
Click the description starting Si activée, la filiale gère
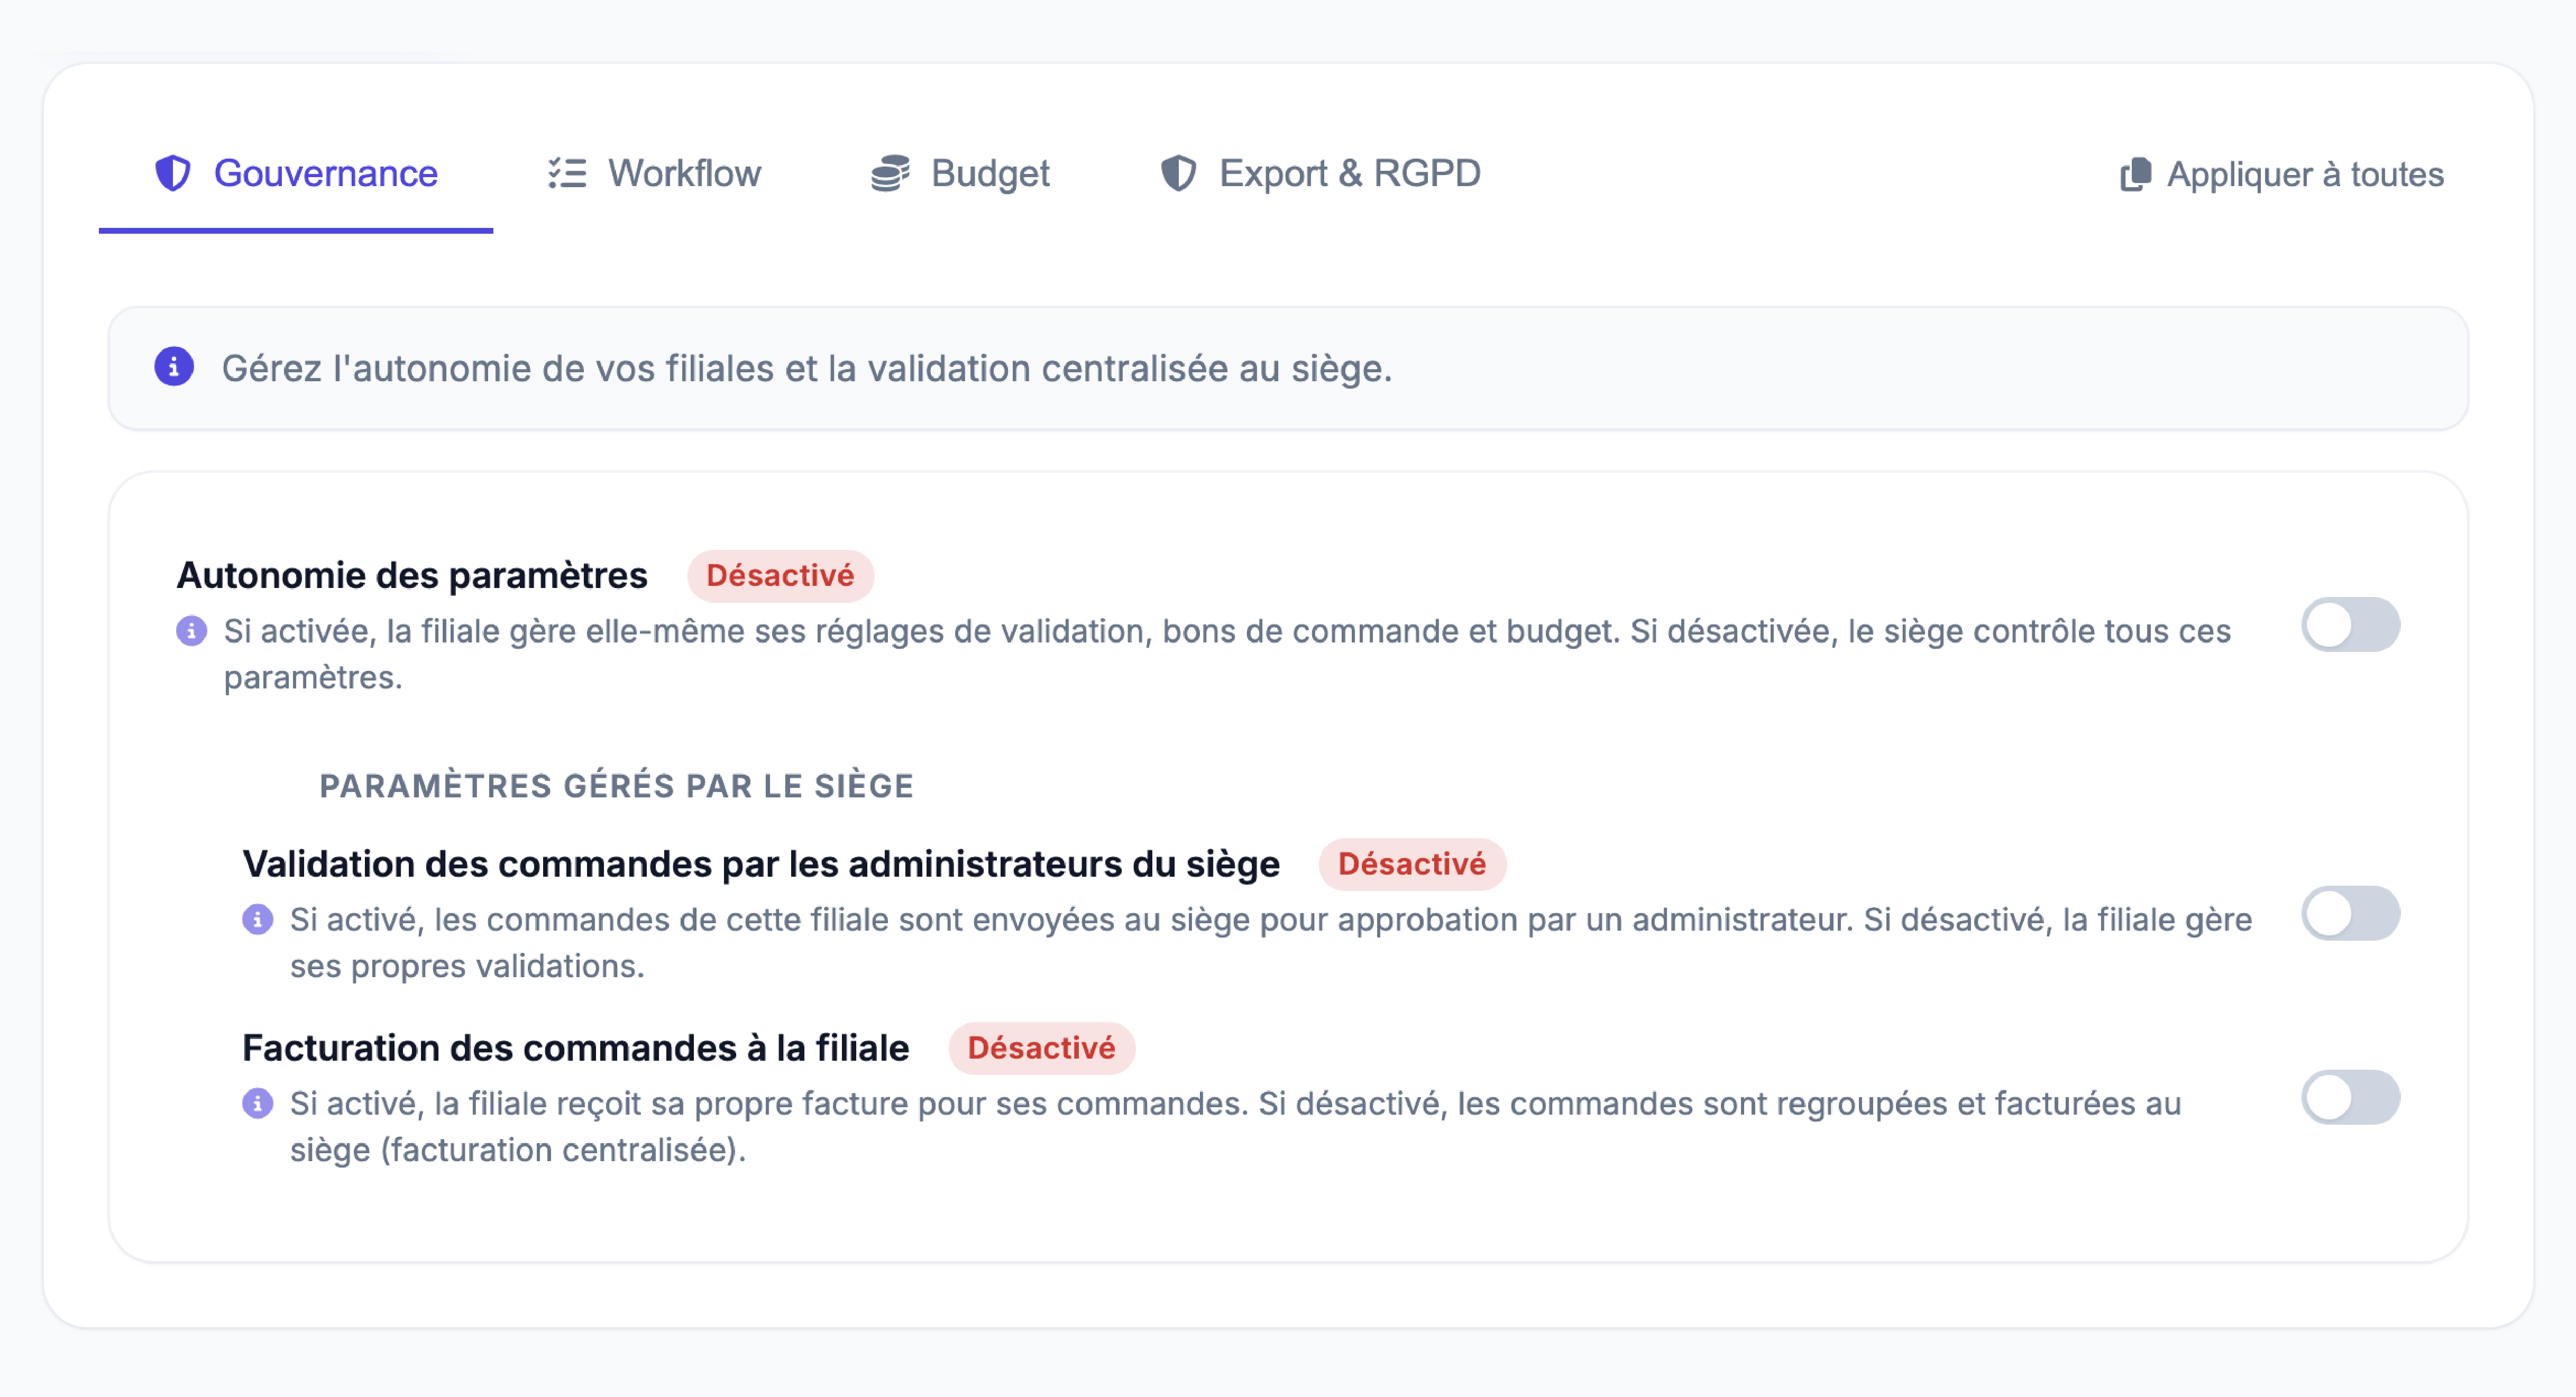[x=1227, y=654]
